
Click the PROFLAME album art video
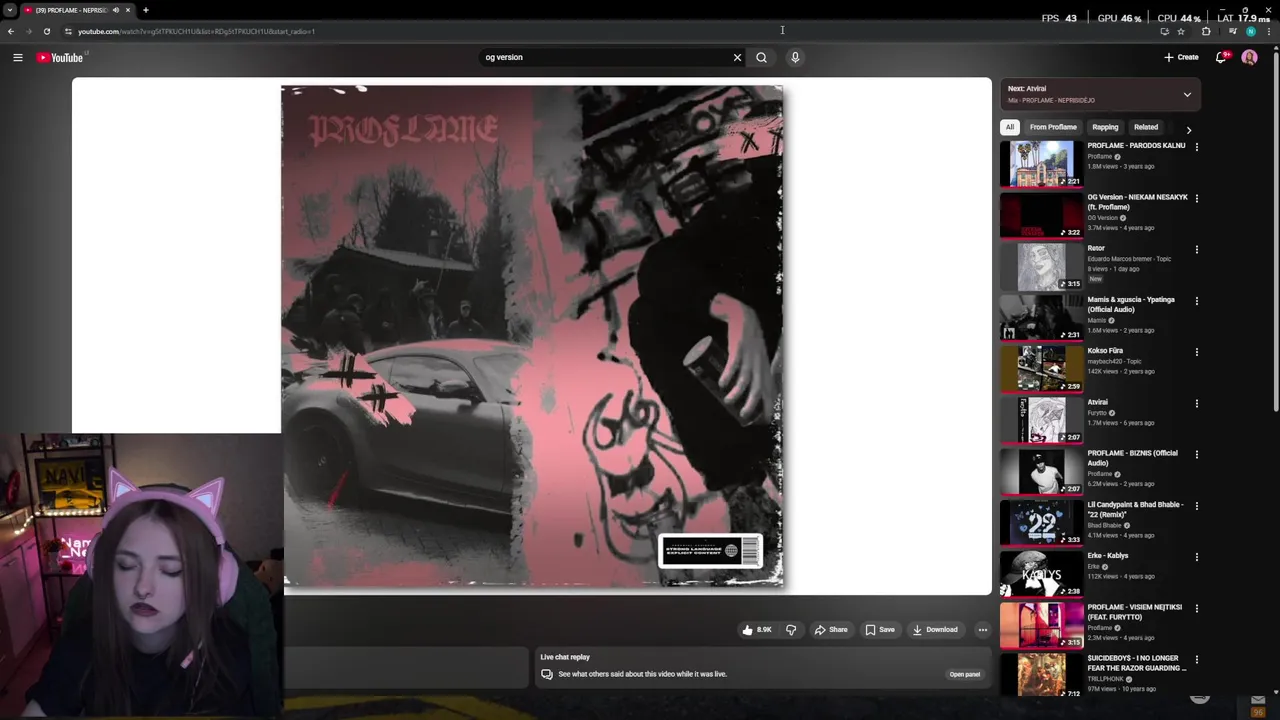532,336
